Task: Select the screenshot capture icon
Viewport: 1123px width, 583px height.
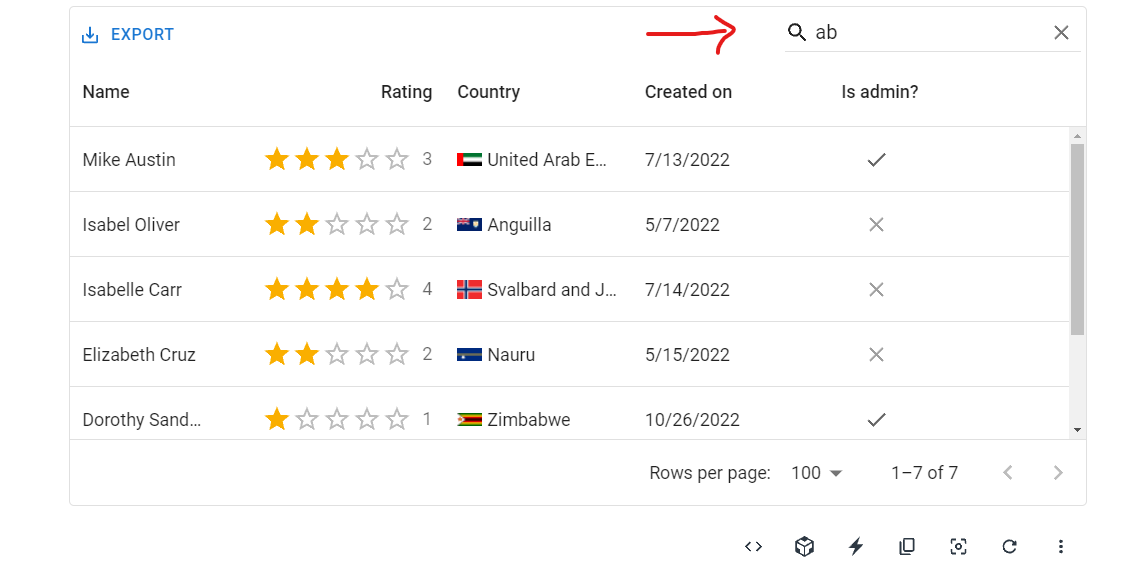Action: [x=958, y=546]
